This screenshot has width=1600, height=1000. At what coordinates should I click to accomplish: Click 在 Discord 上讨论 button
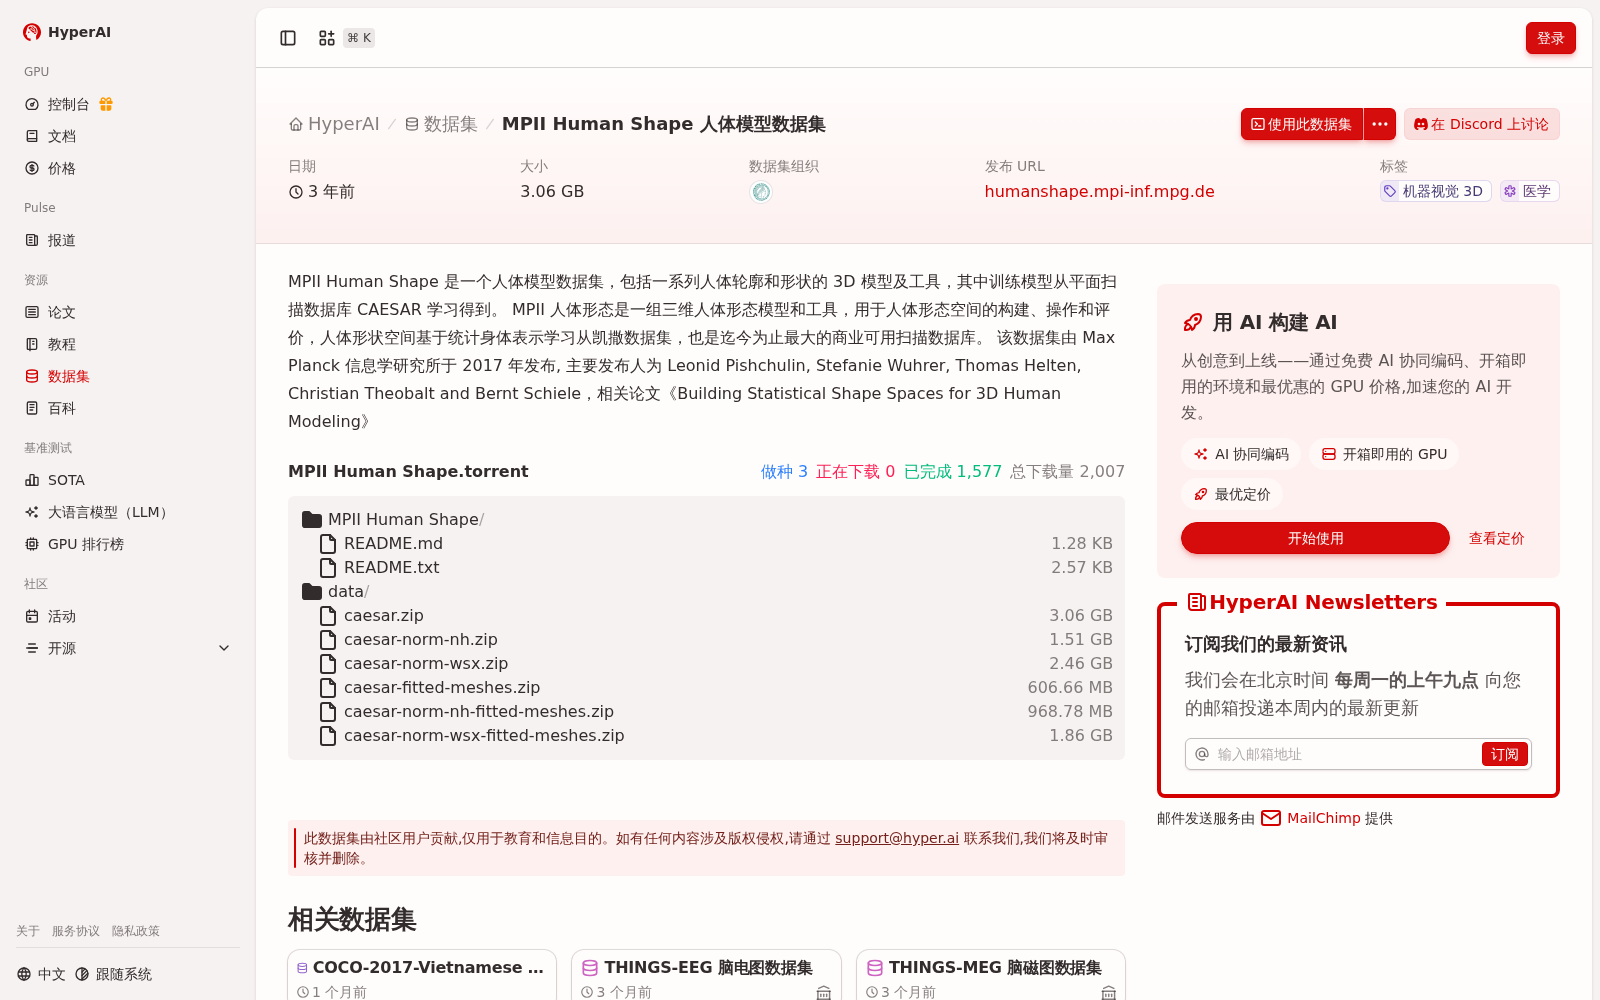(1481, 124)
